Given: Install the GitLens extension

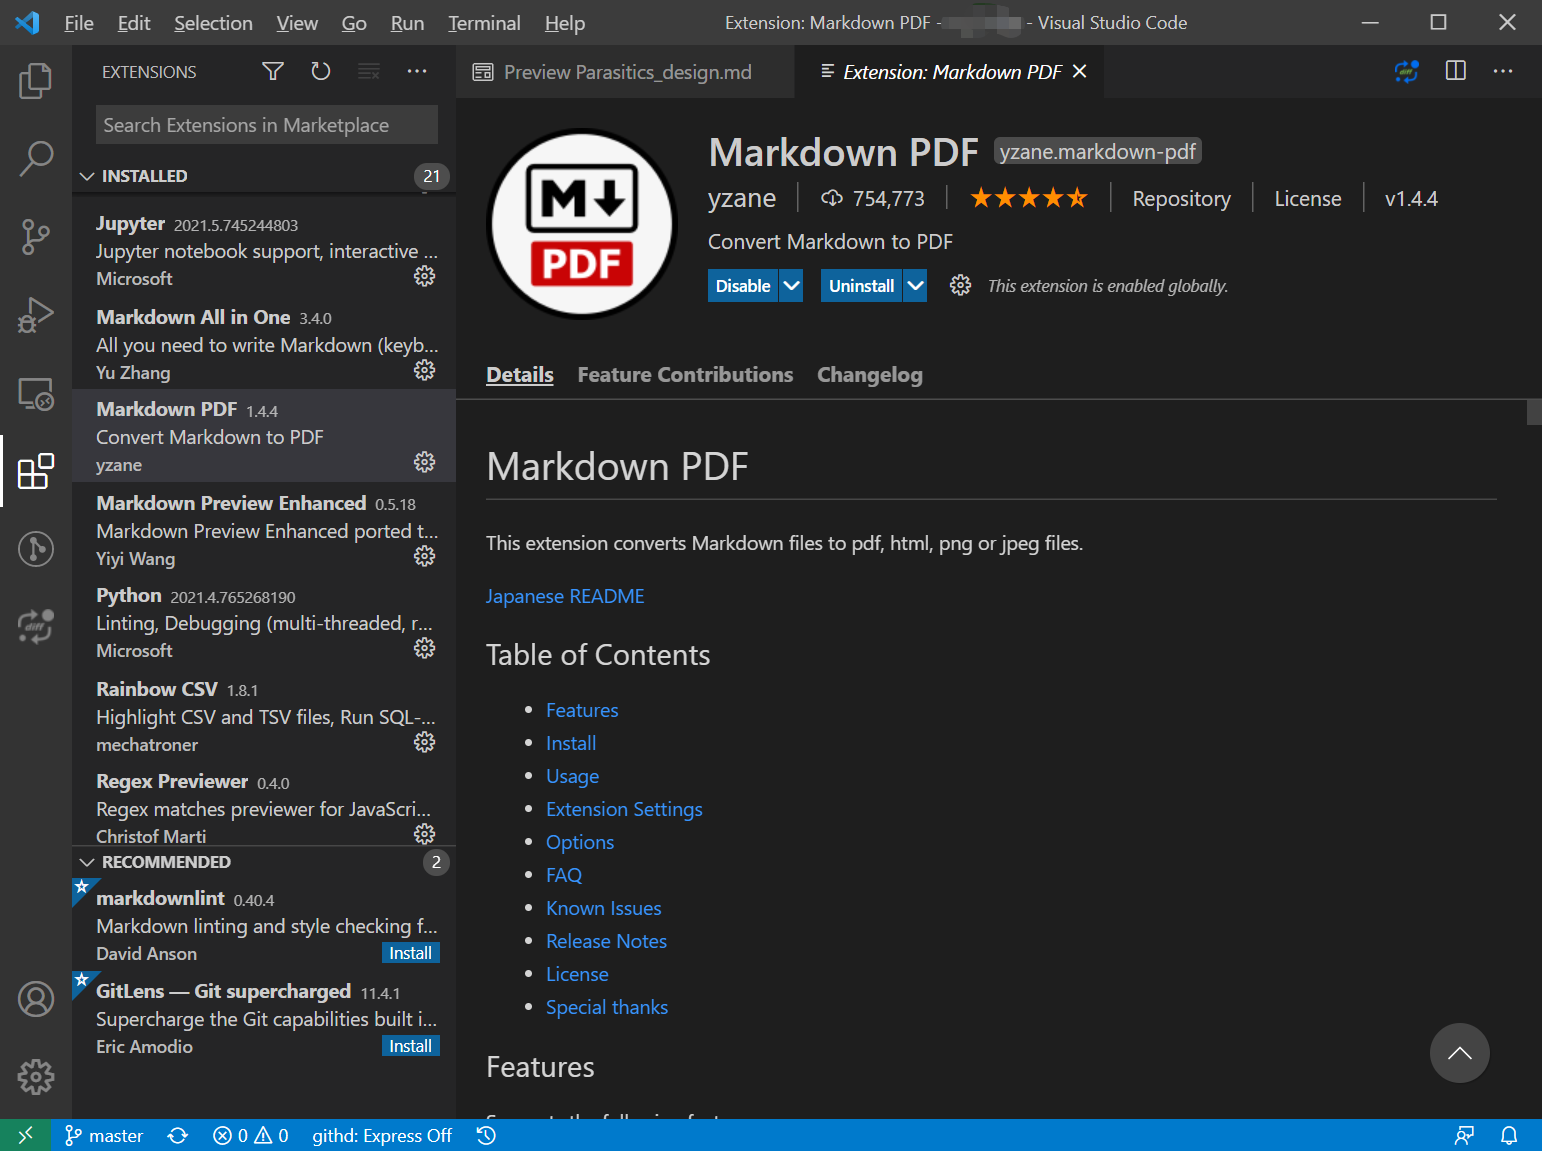Looking at the screenshot, I should click(411, 1046).
